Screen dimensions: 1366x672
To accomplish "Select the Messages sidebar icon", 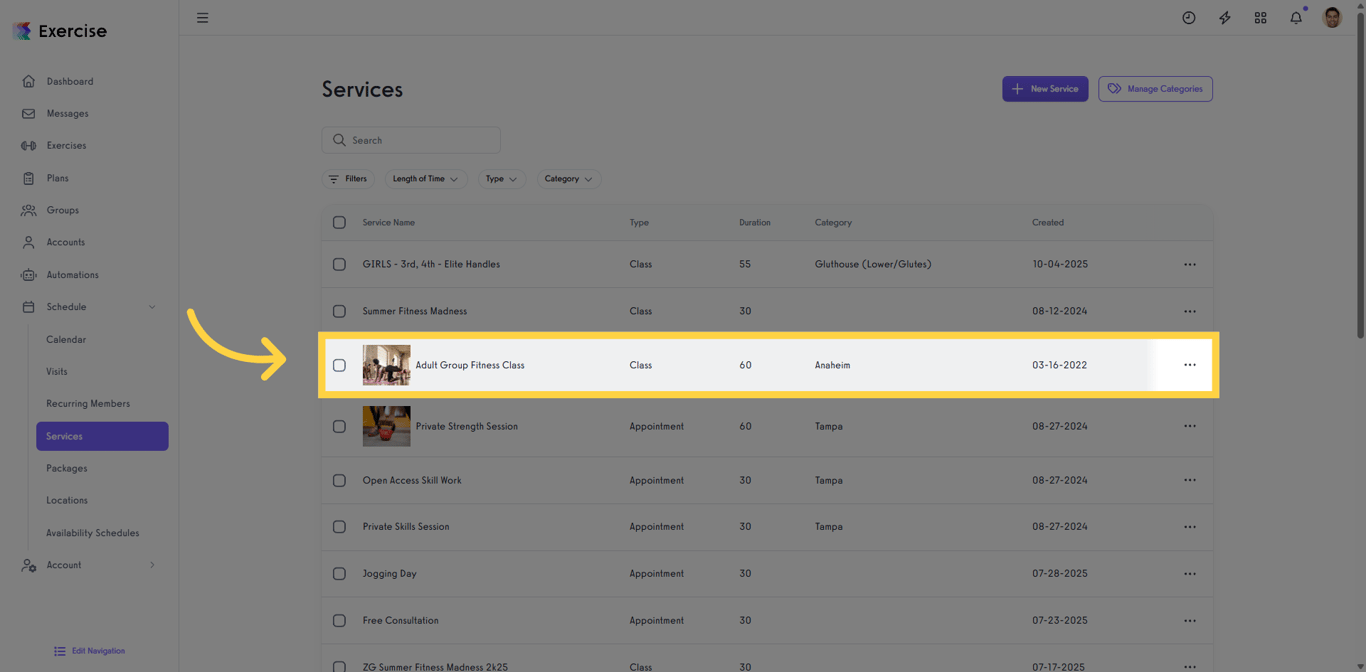I will tap(27, 113).
